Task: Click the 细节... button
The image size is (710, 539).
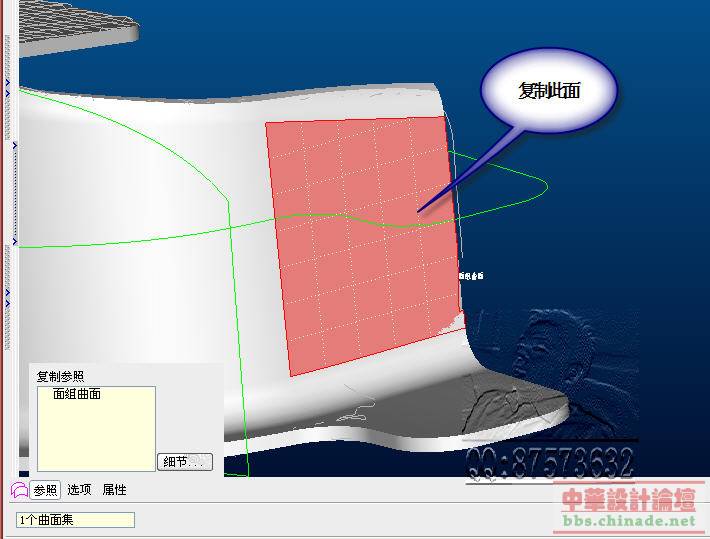Action: [185, 462]
